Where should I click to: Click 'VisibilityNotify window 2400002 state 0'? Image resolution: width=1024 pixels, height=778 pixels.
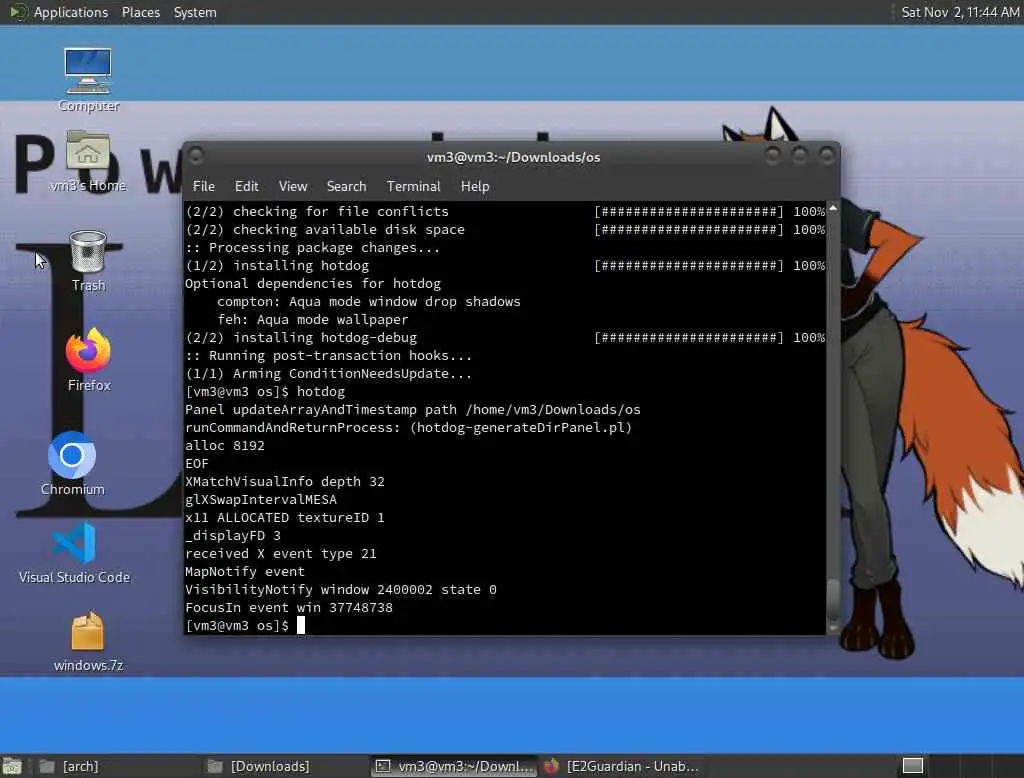(x=341, y=589)
